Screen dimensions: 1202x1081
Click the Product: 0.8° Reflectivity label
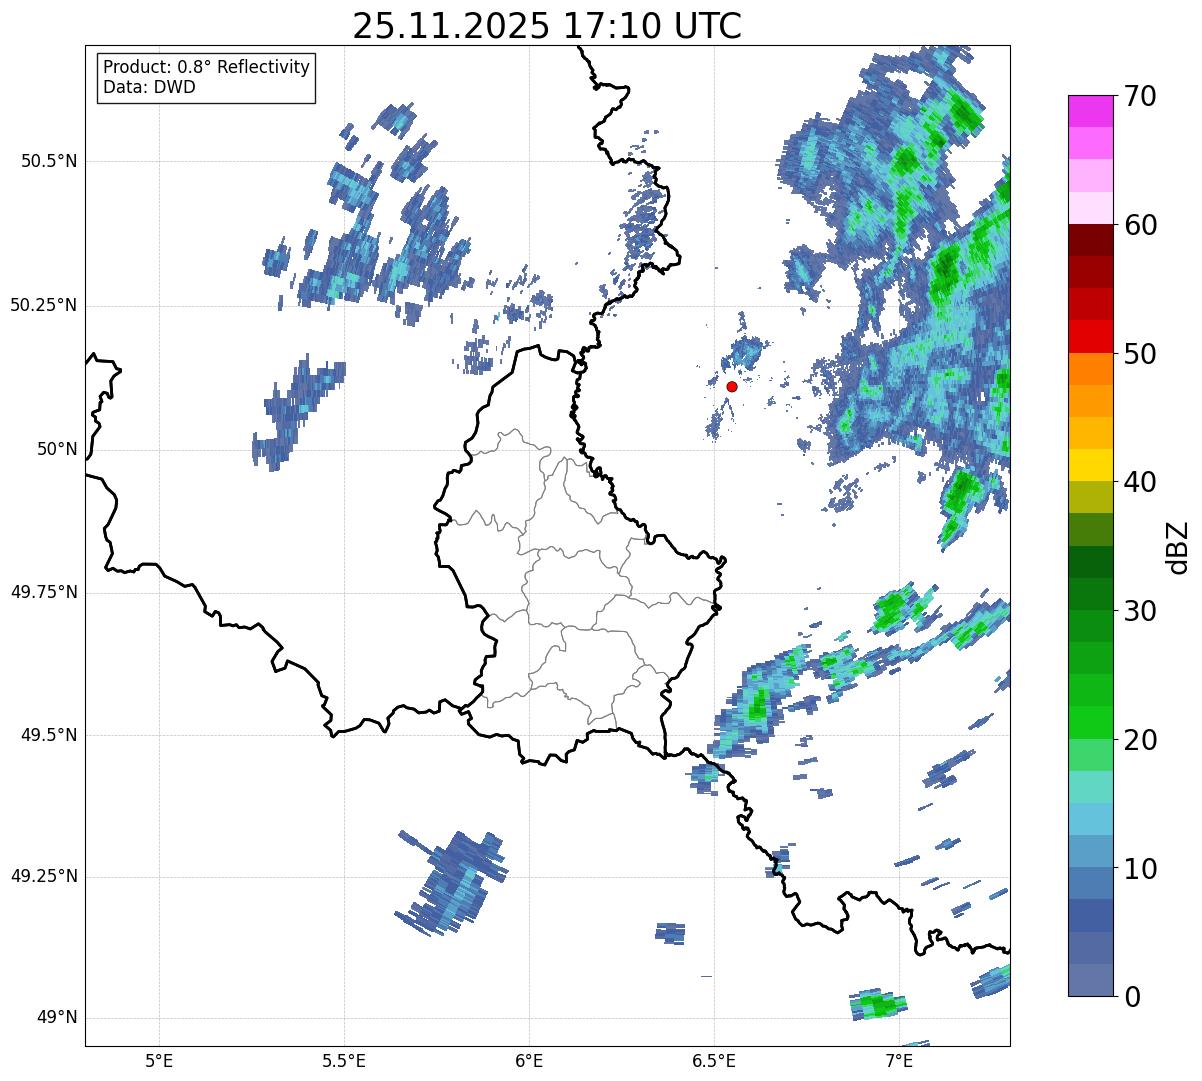coord(207,67)
